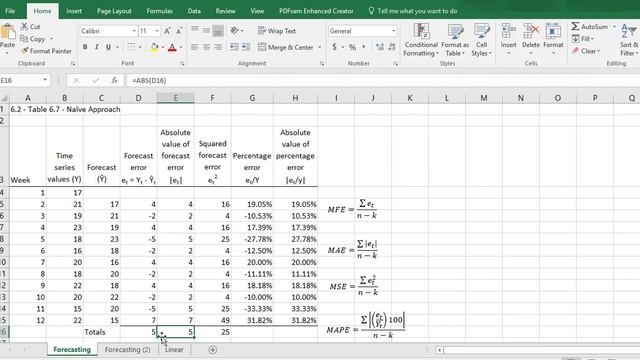
Task: Set middle vertical alignment
Action: (x=207, y=30)
